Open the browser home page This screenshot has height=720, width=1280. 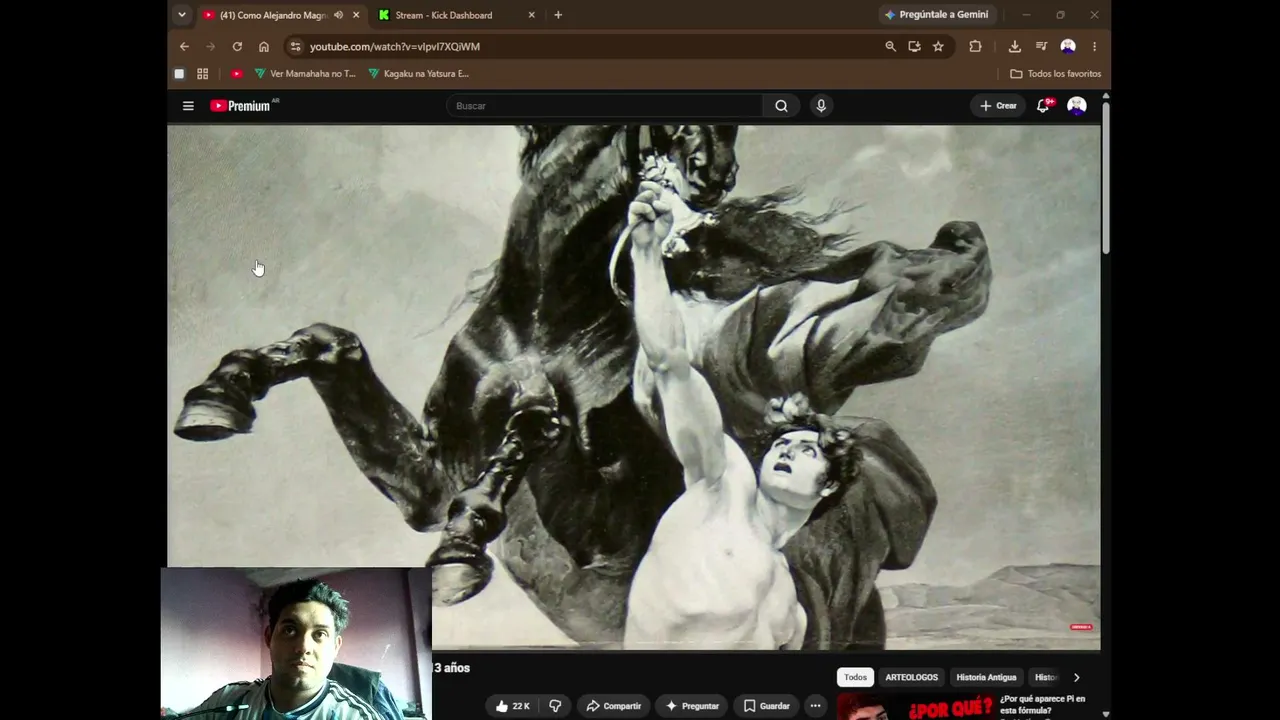[264, 46]
